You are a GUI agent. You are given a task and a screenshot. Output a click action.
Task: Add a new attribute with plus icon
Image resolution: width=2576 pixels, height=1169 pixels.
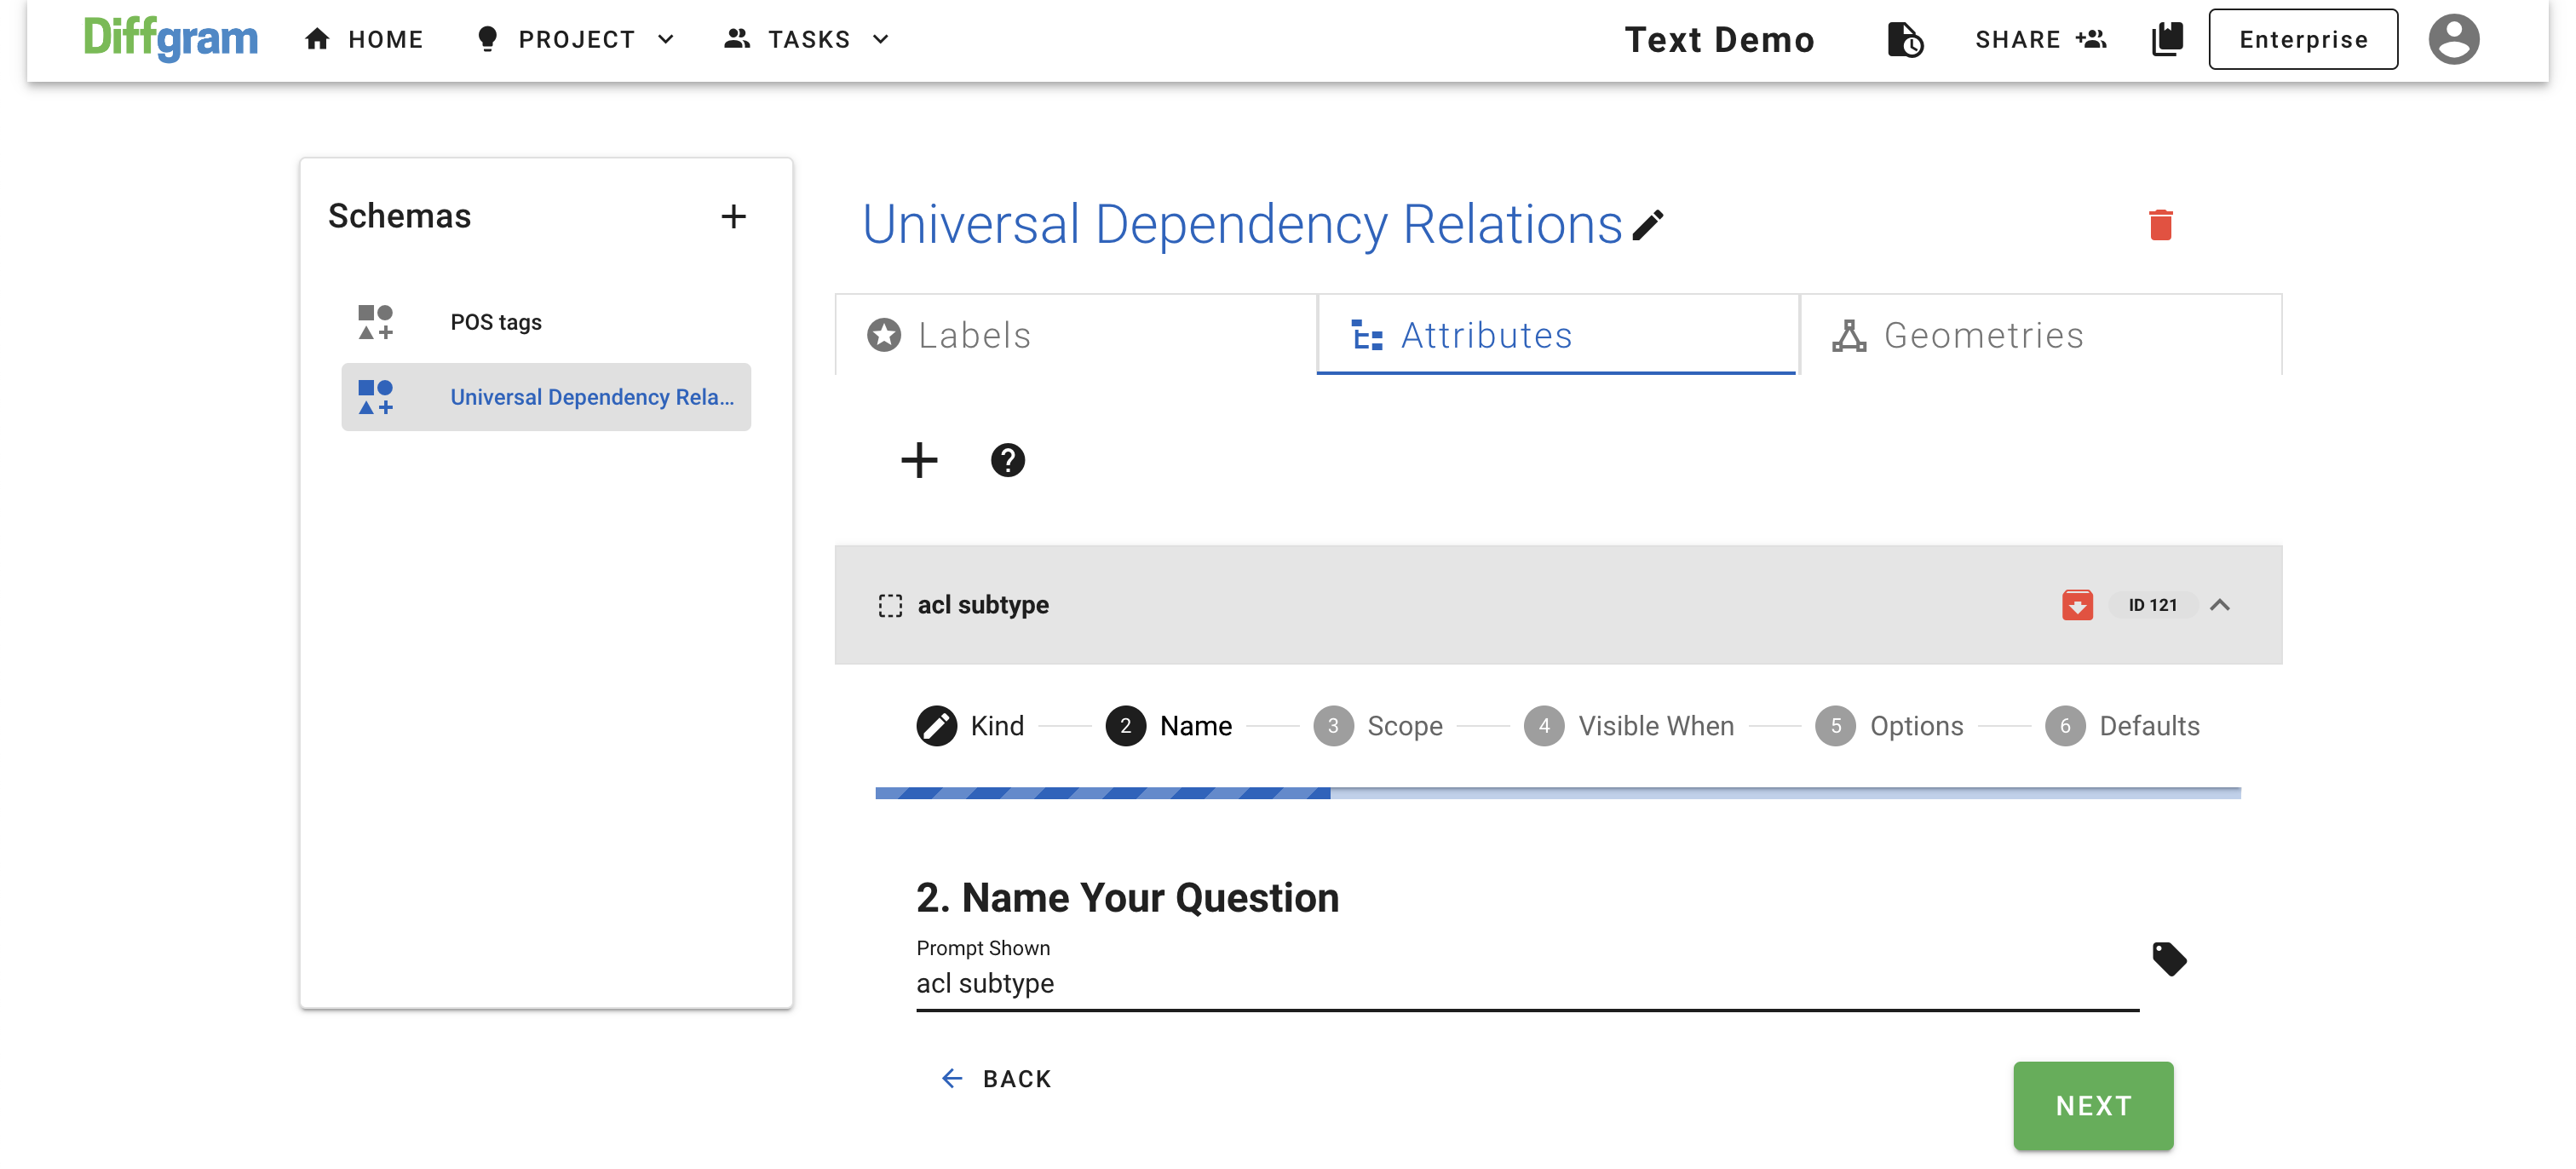pos(918,460)
